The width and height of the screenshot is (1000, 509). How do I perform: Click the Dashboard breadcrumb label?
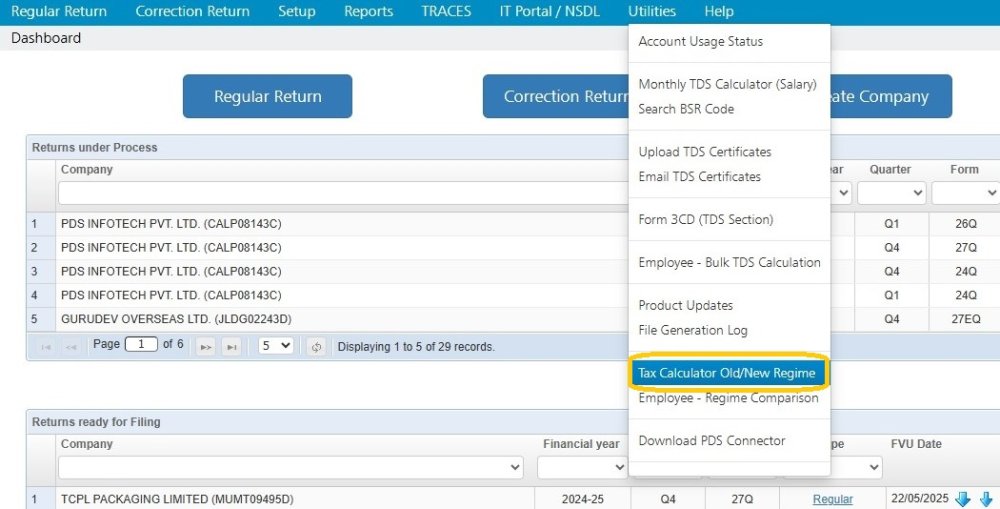tap(46, 38)
